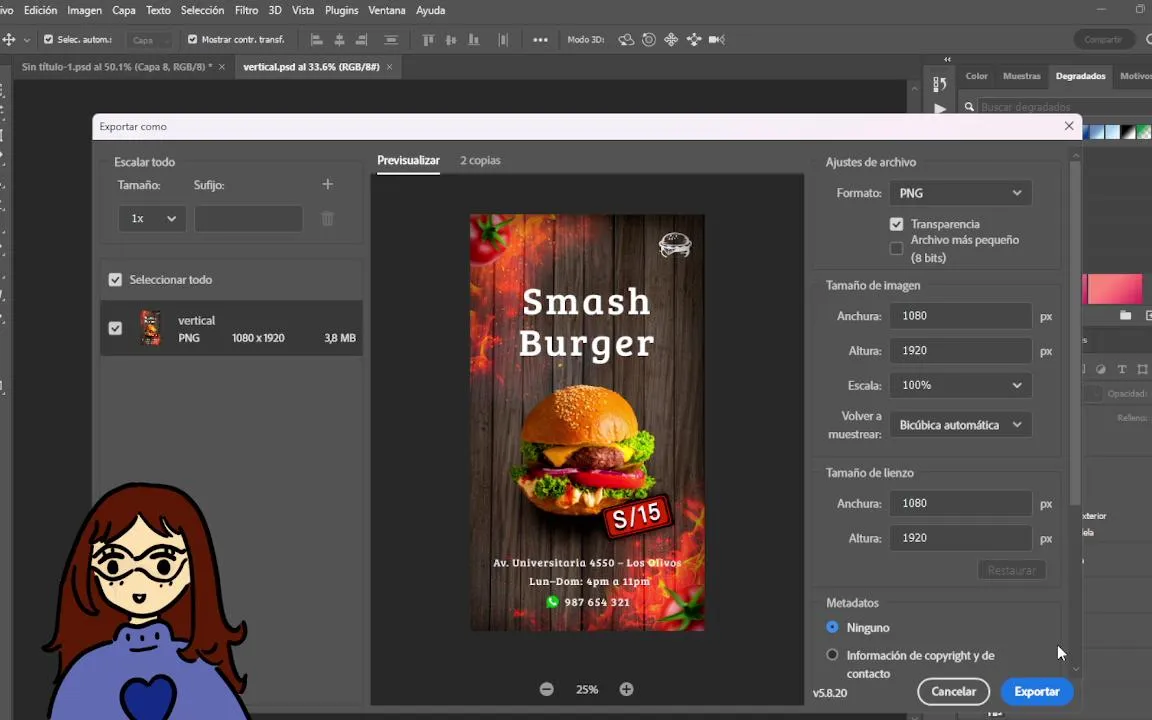The image size is (1152, 720).
Task: Select the pink-red gradient swatch
Action: point(1115,289)
